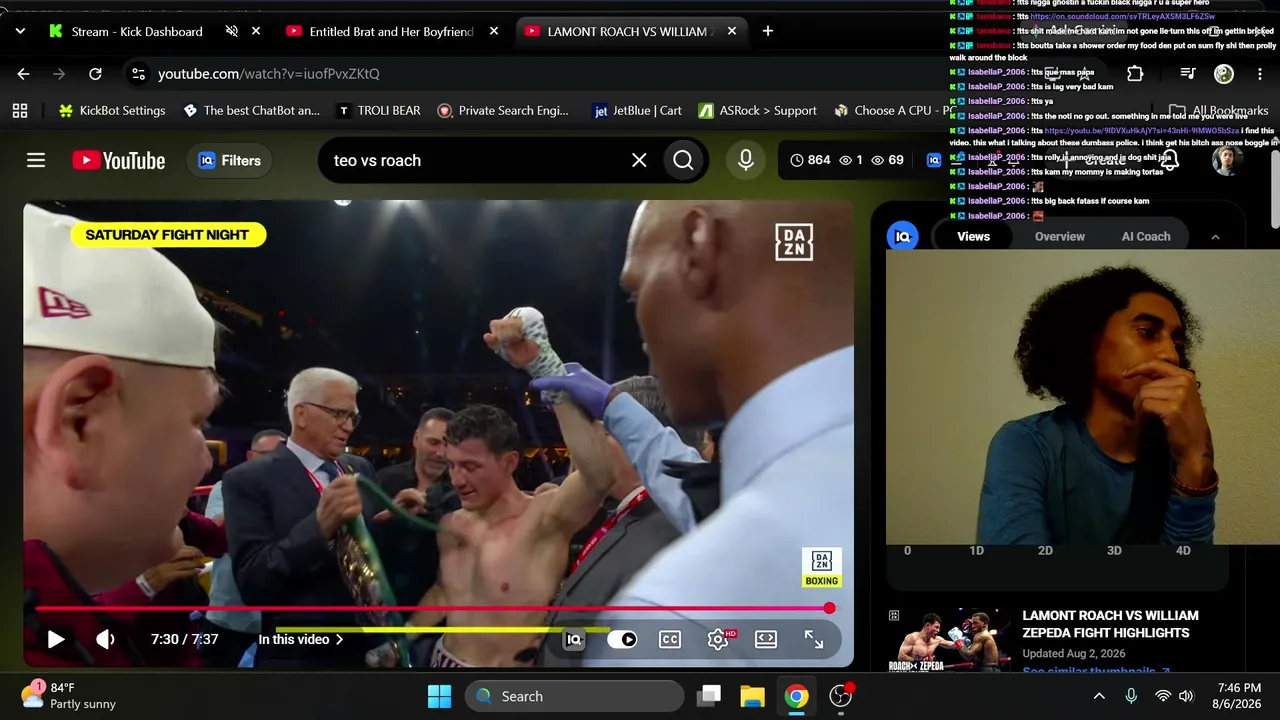The height and width of the screenshot is (720, 1280).
Task: Unmute the Kick Dashboard tab via muted icon
Action: 232,31
